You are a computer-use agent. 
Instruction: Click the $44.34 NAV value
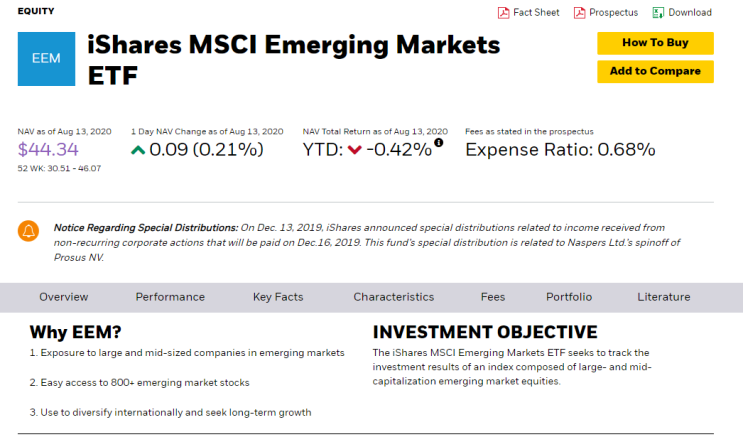[x=48, y=150]
